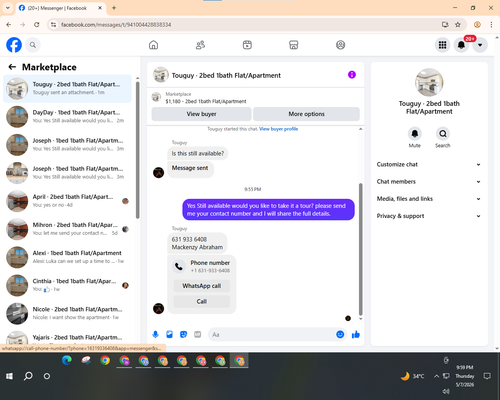
Task: Open the Friends icon in top navigation
Action: tap(200, 45)
